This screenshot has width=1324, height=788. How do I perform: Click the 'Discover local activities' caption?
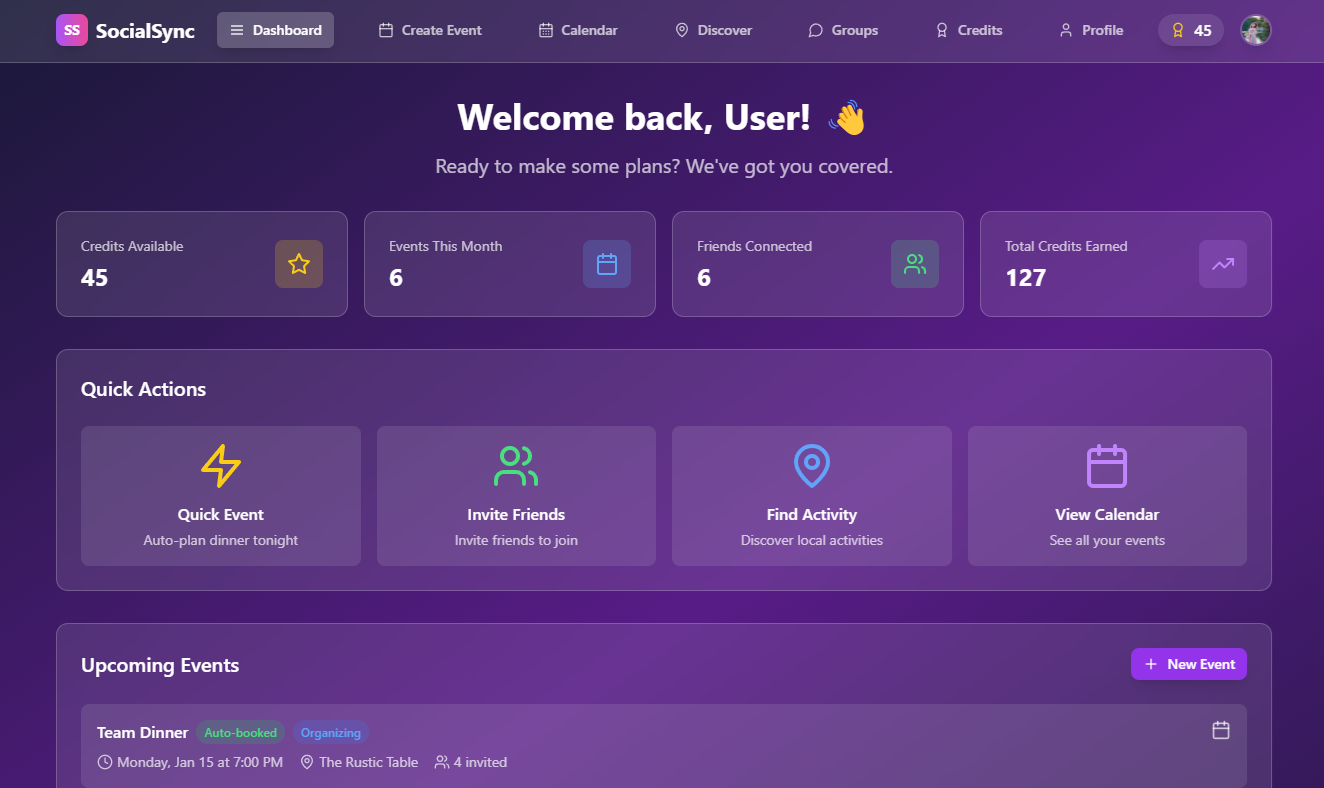point(812,541)
